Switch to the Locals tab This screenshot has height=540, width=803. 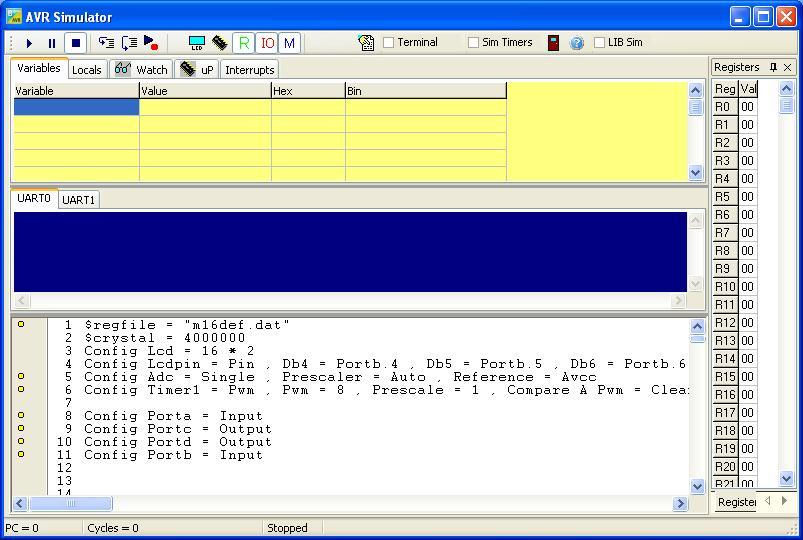pyautogui.click(x=87, y=70)
